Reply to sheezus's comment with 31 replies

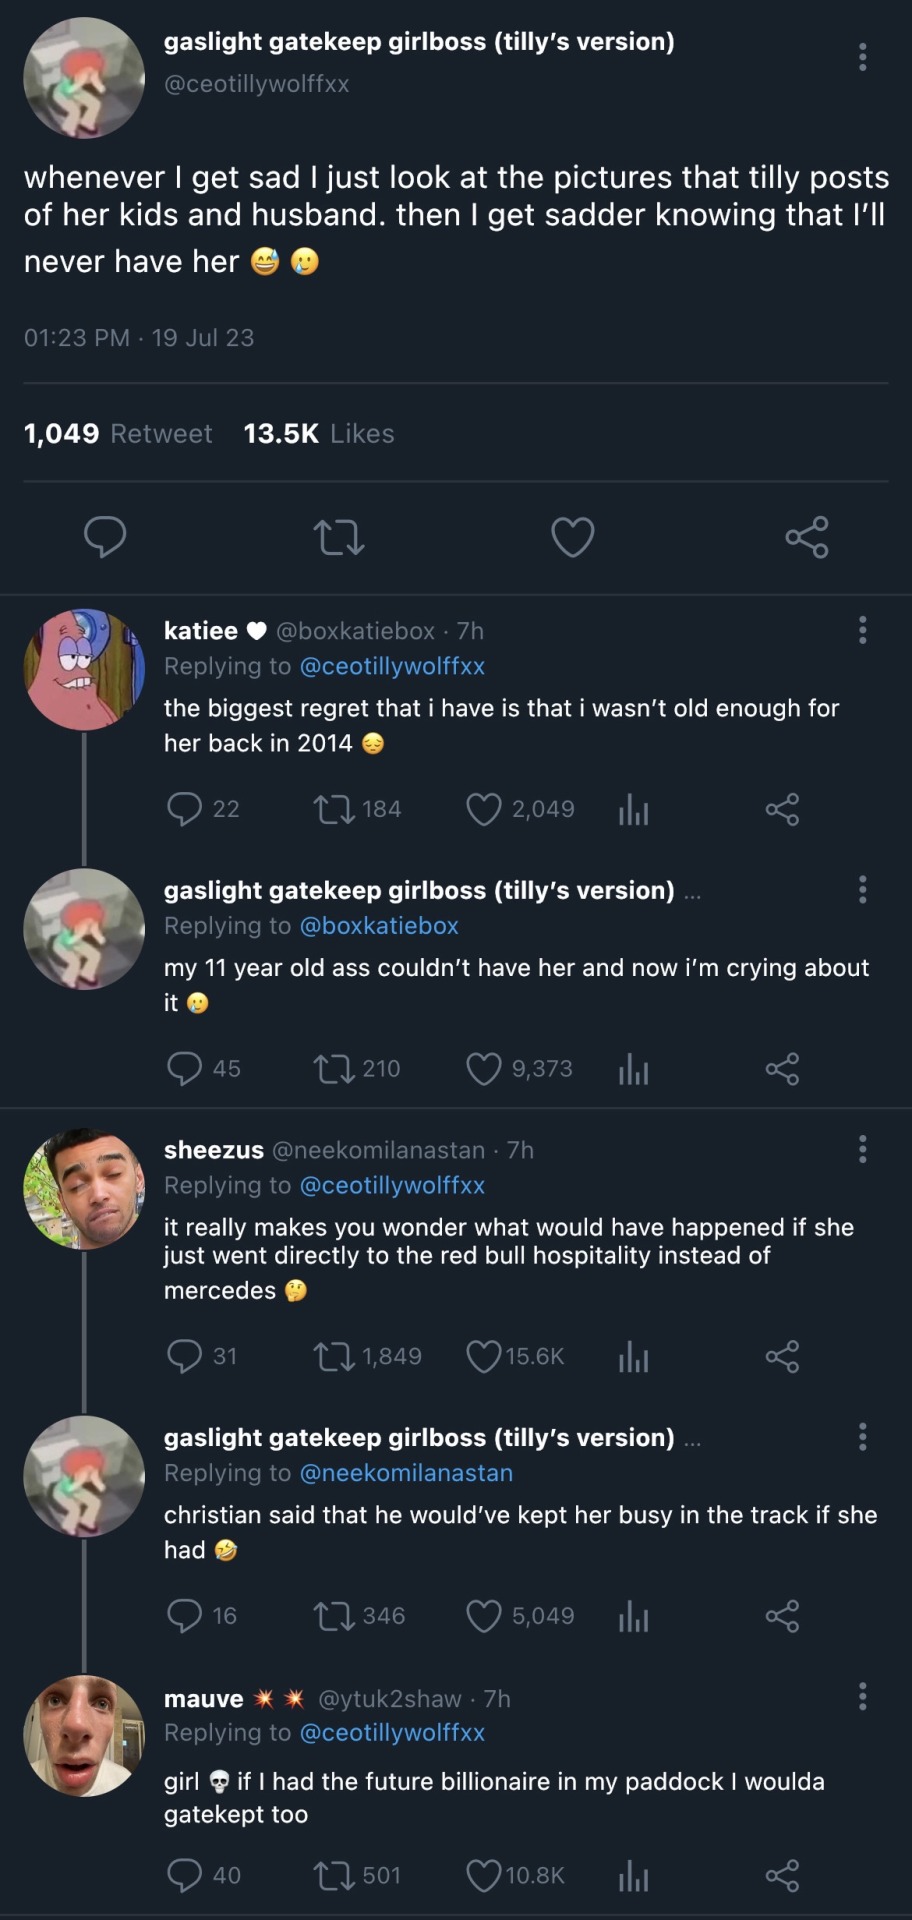point(185,1357)
